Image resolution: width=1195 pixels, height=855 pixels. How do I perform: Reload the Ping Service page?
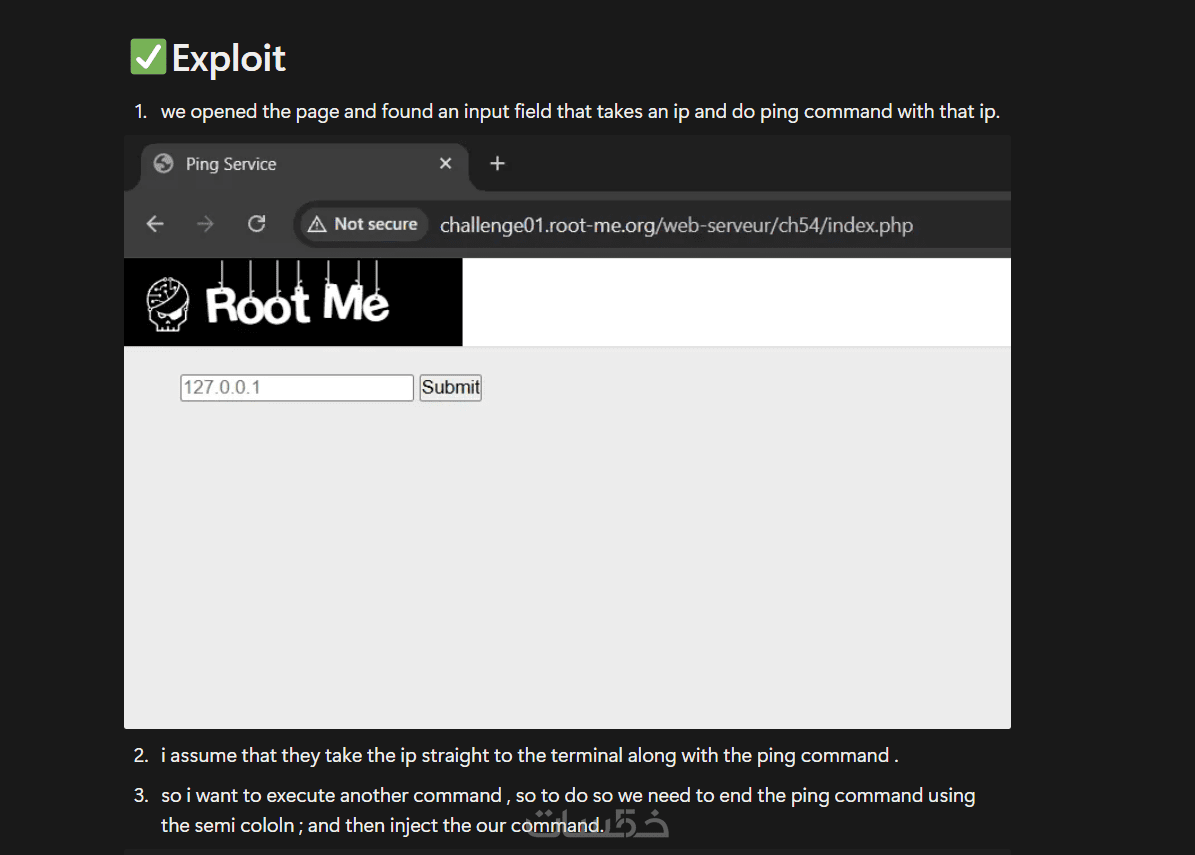coord(257,224)
